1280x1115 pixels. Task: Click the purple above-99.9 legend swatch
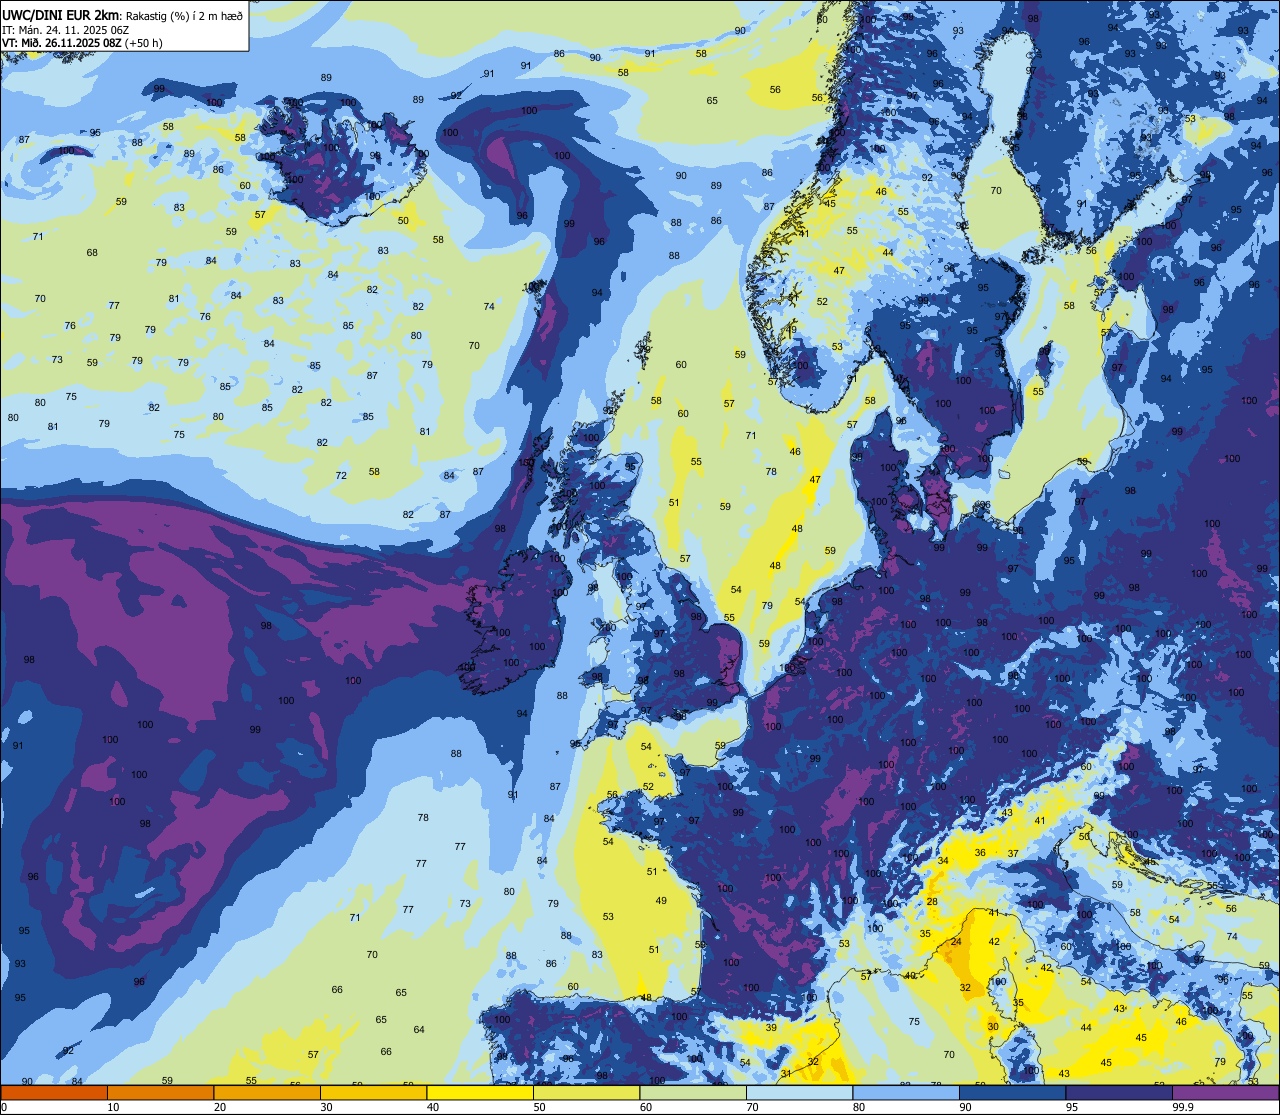pos(1226,1092)
